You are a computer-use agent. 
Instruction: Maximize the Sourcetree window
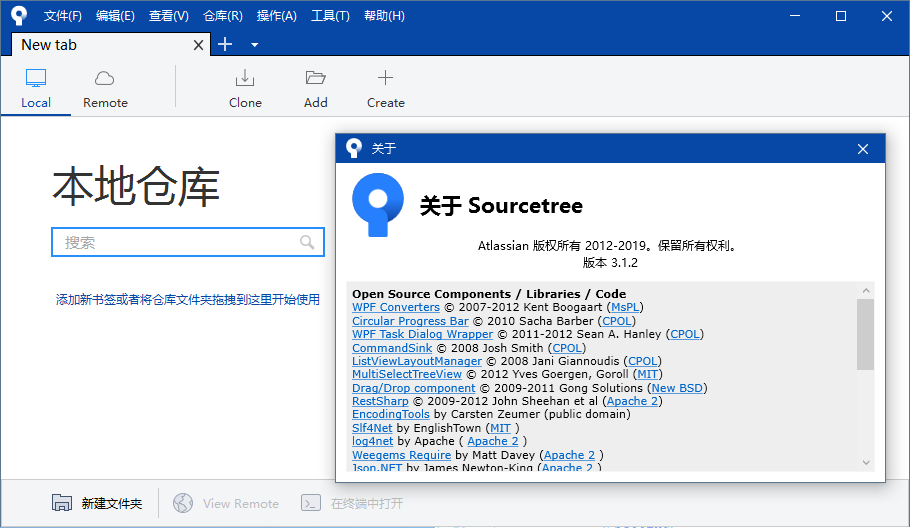point(841,16)
